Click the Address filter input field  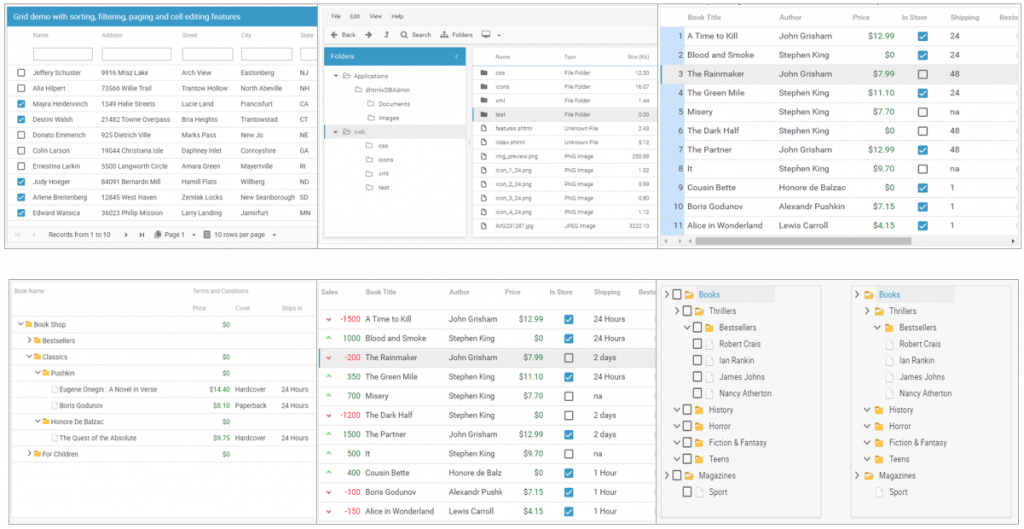pyautogui.click(x=136, y=54)
